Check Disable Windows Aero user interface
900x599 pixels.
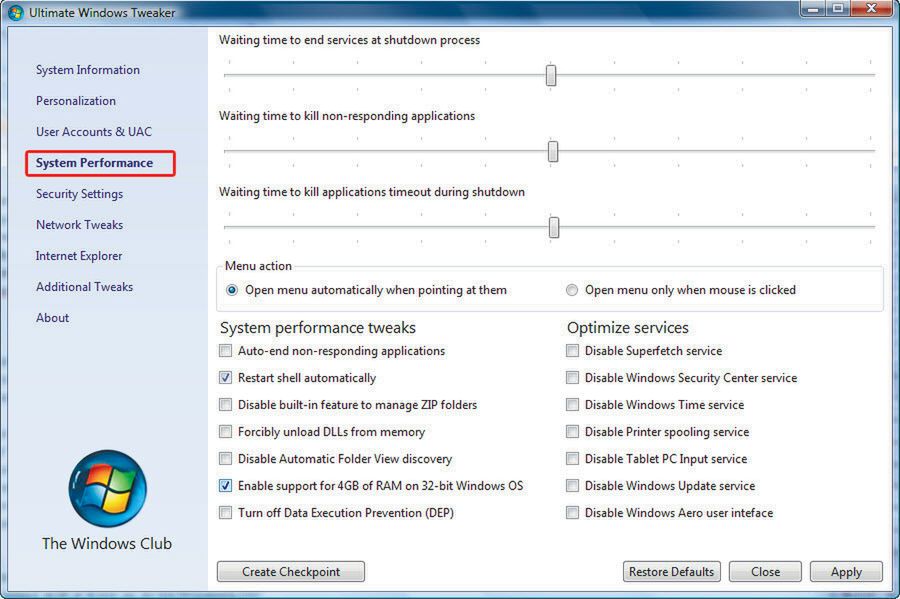[x=572, y=512]
